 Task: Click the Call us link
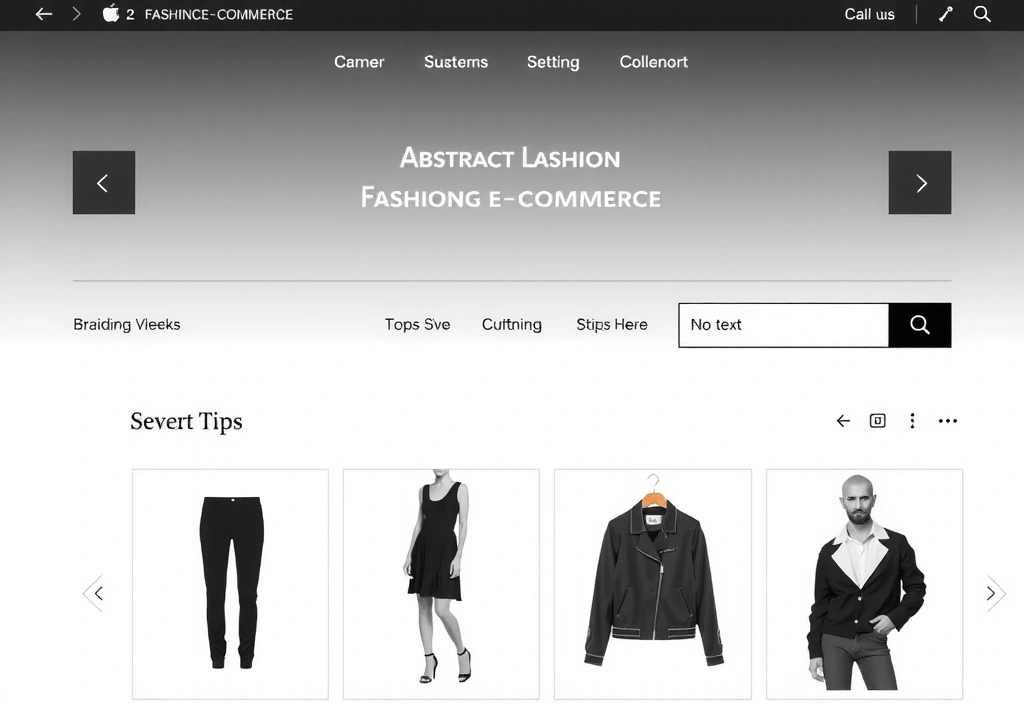click(x=869, y=14)
